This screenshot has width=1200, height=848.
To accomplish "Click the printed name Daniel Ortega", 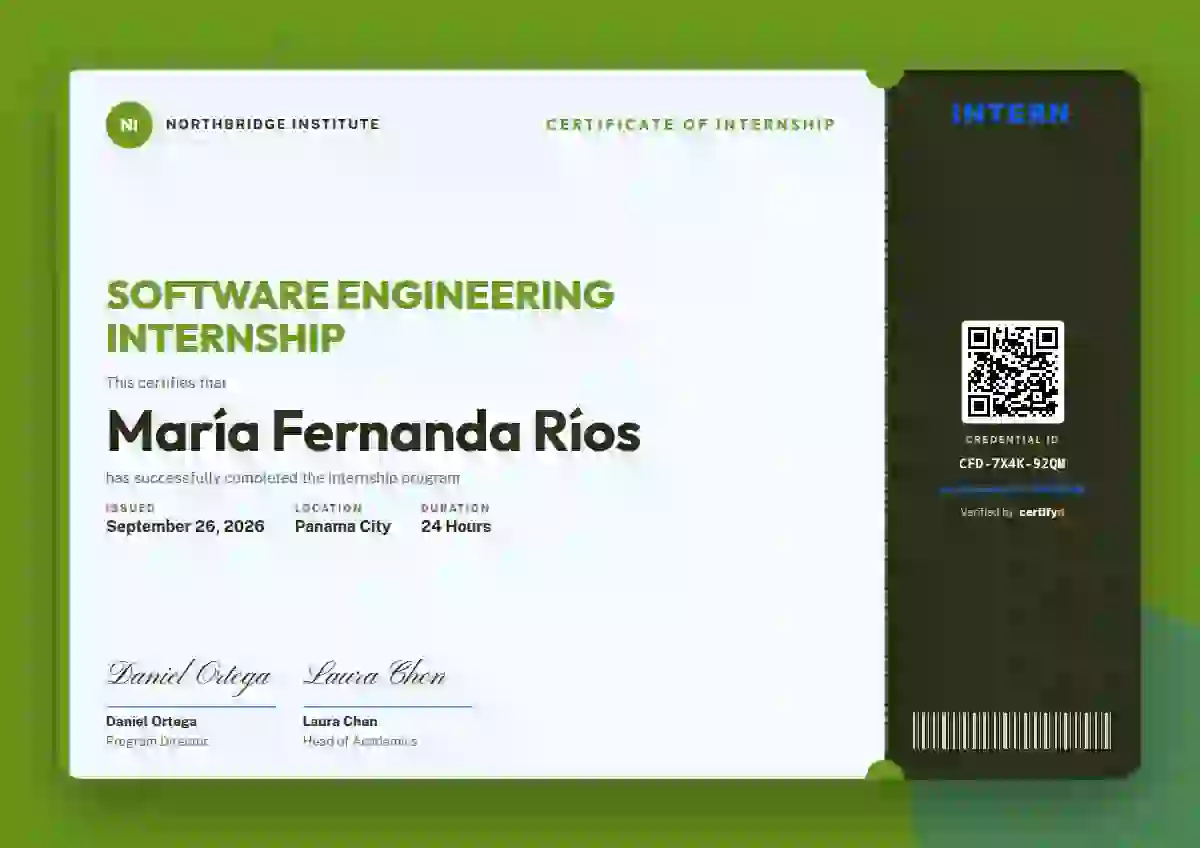I will click(x=151, y=721).
